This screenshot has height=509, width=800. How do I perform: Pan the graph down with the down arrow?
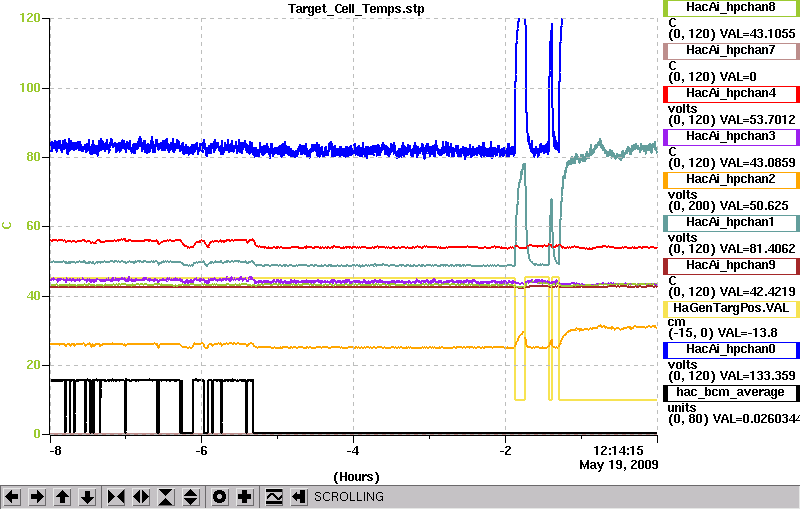(x=87, y=496)
